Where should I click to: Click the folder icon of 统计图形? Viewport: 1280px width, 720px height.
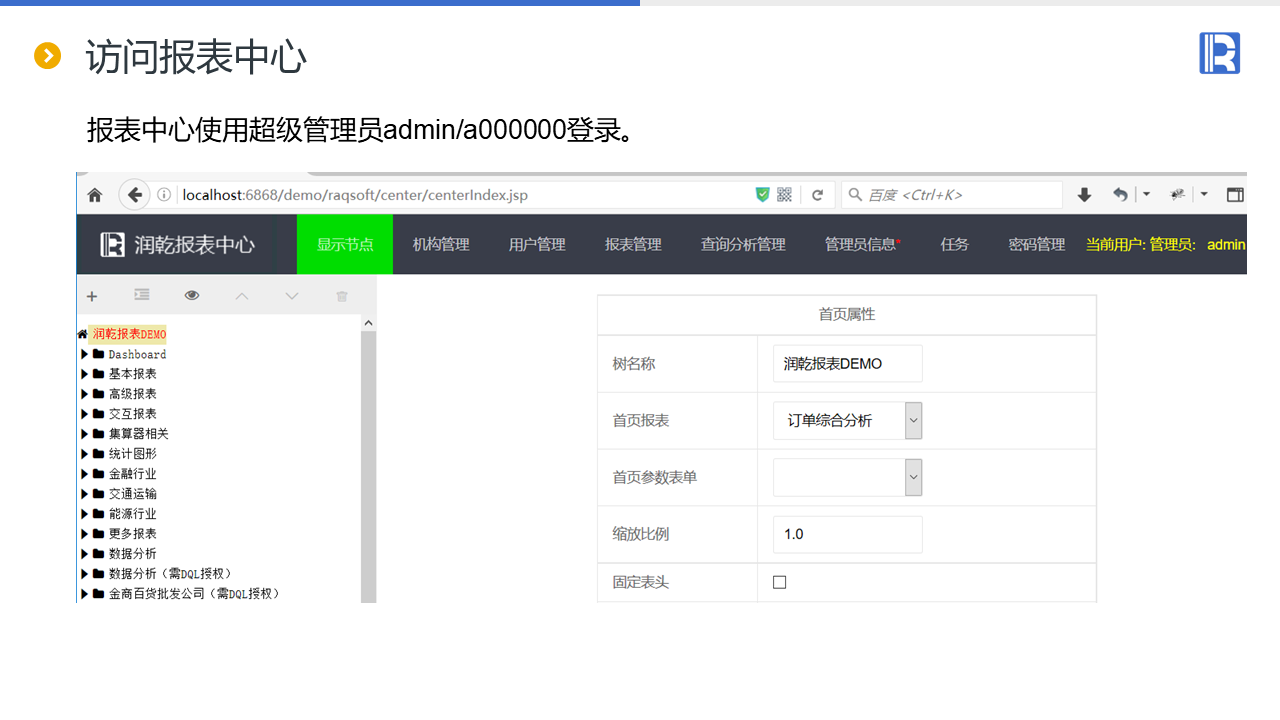(x=98, y=454)
